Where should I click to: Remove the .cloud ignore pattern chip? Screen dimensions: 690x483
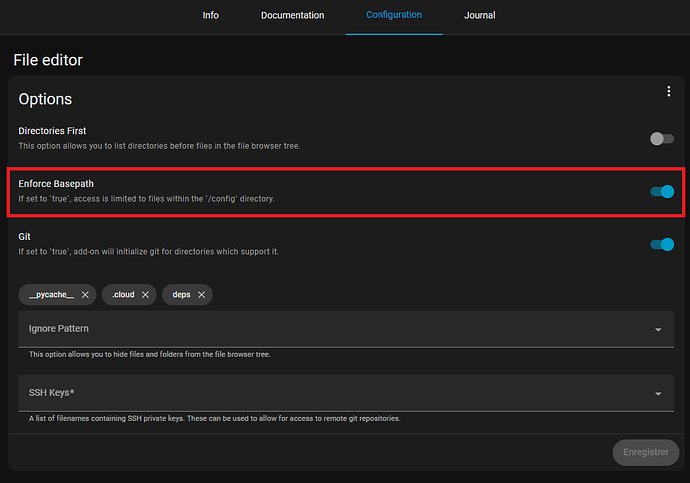coord(145,295)
